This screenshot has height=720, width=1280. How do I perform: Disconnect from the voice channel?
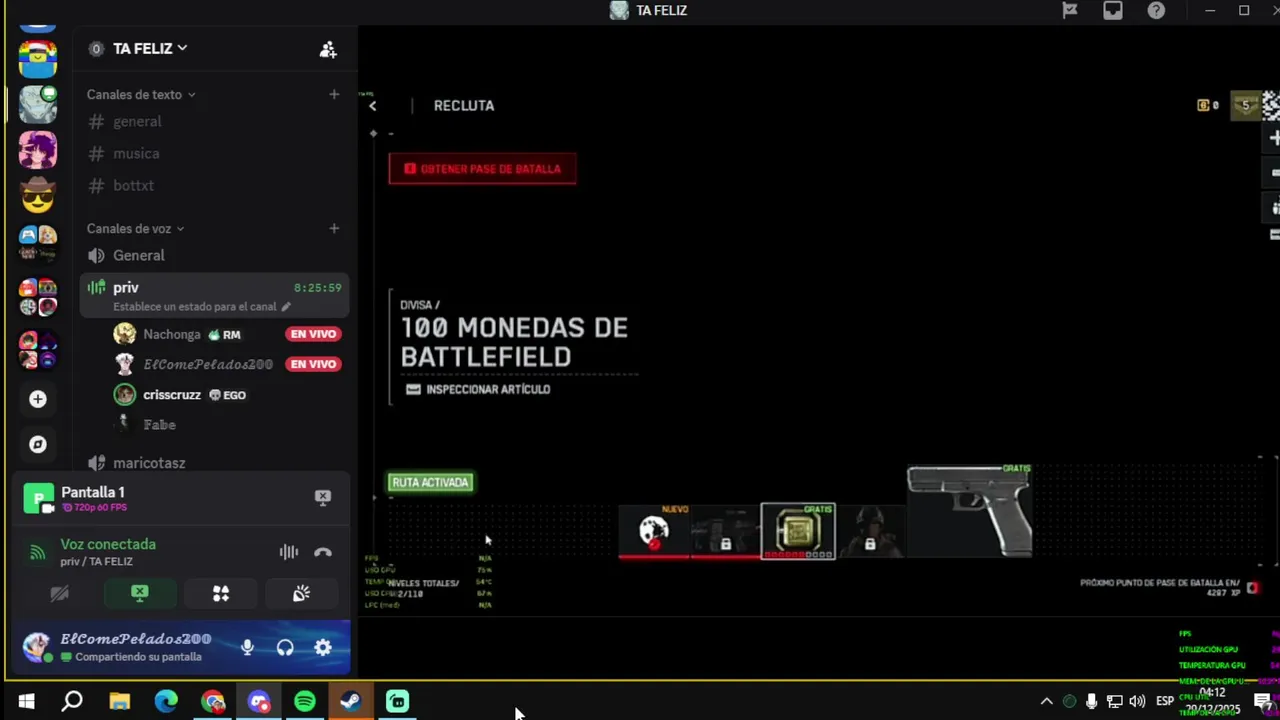323,552
